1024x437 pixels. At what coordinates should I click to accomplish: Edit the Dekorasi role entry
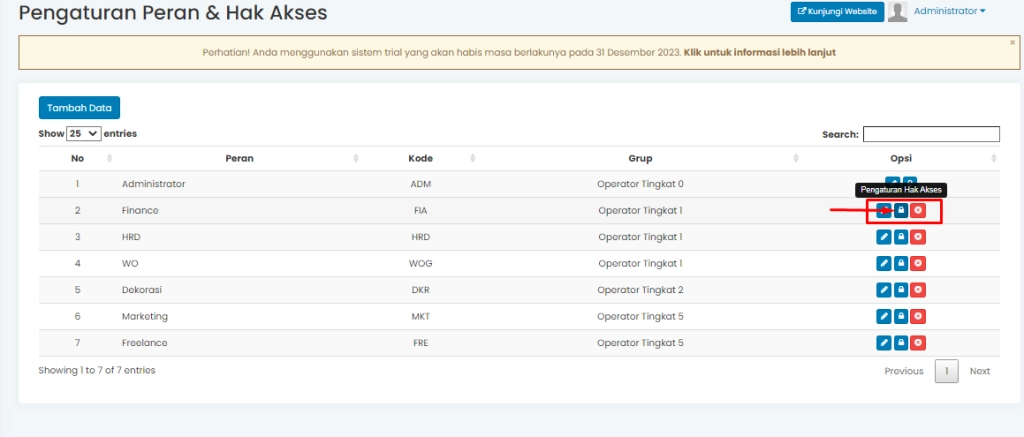[x=883, y=290]
